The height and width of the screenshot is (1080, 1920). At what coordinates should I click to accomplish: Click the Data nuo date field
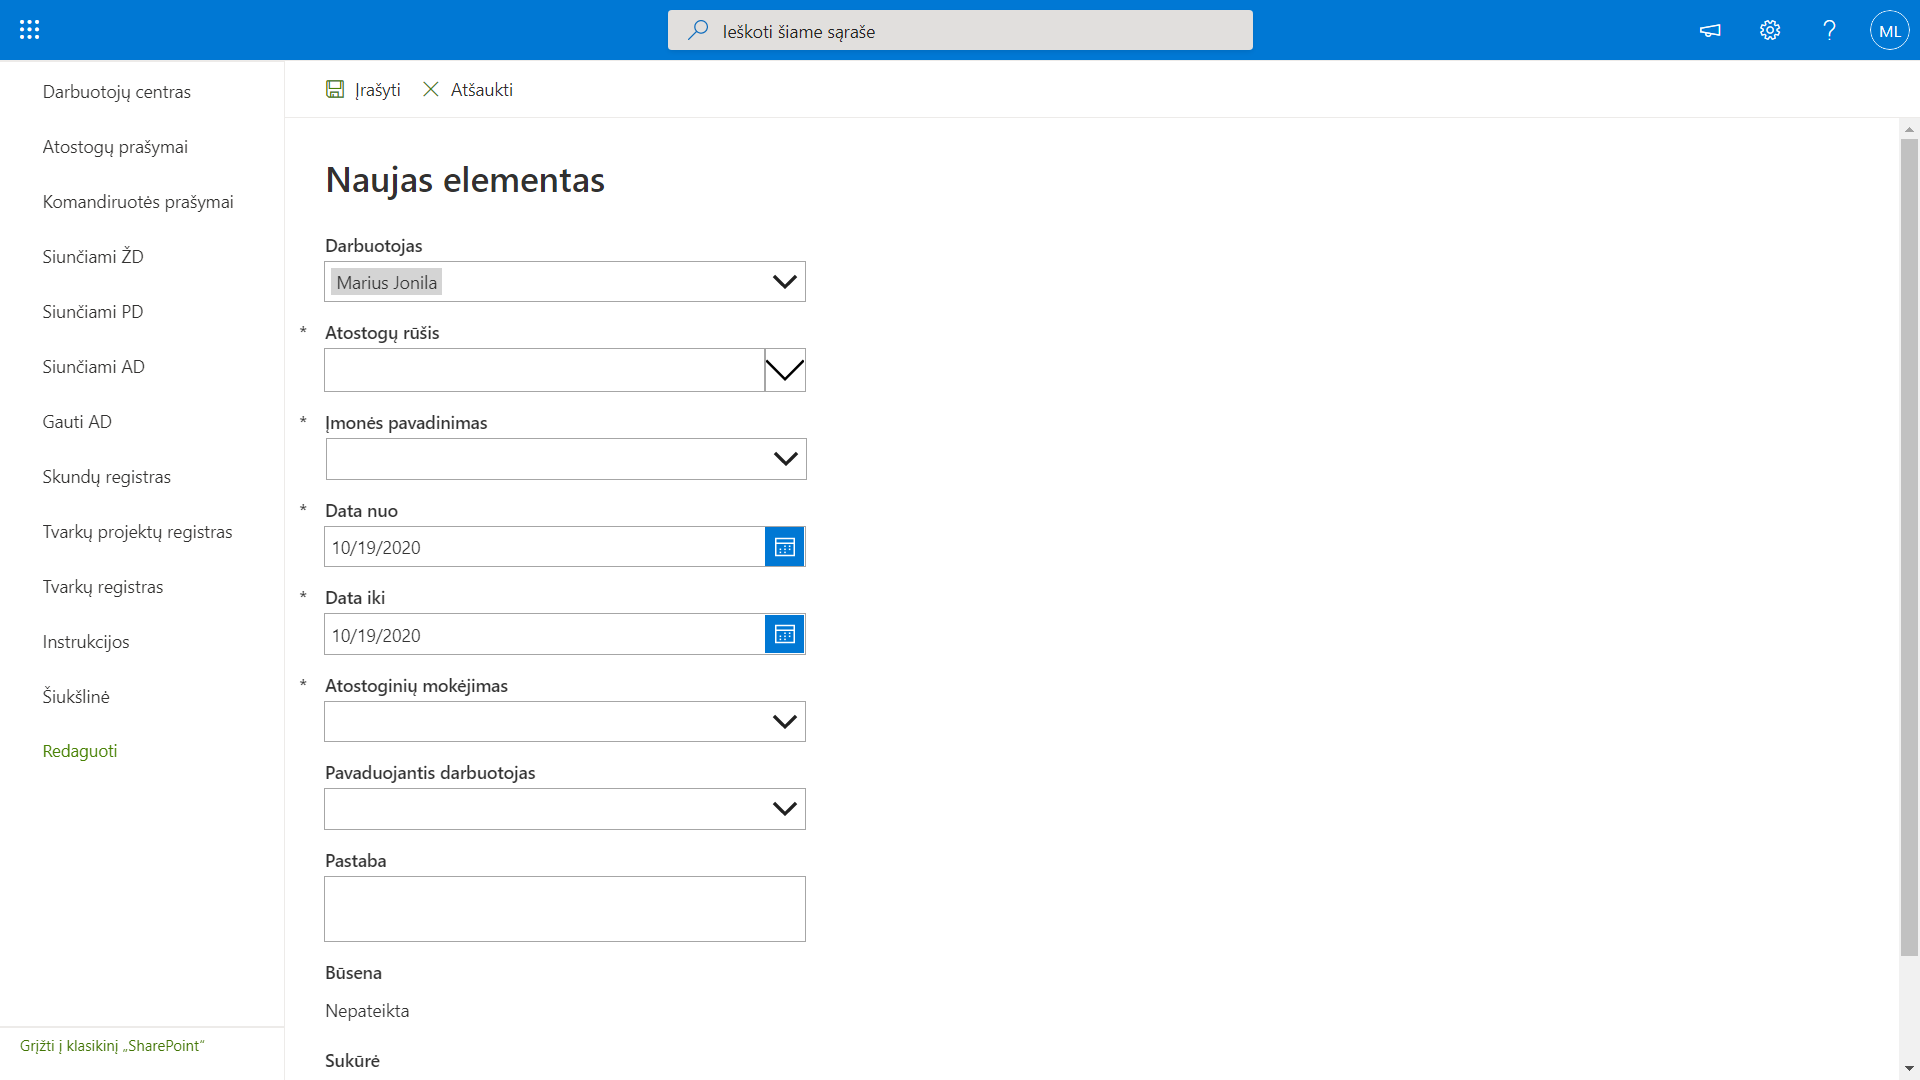coord(545,547)
